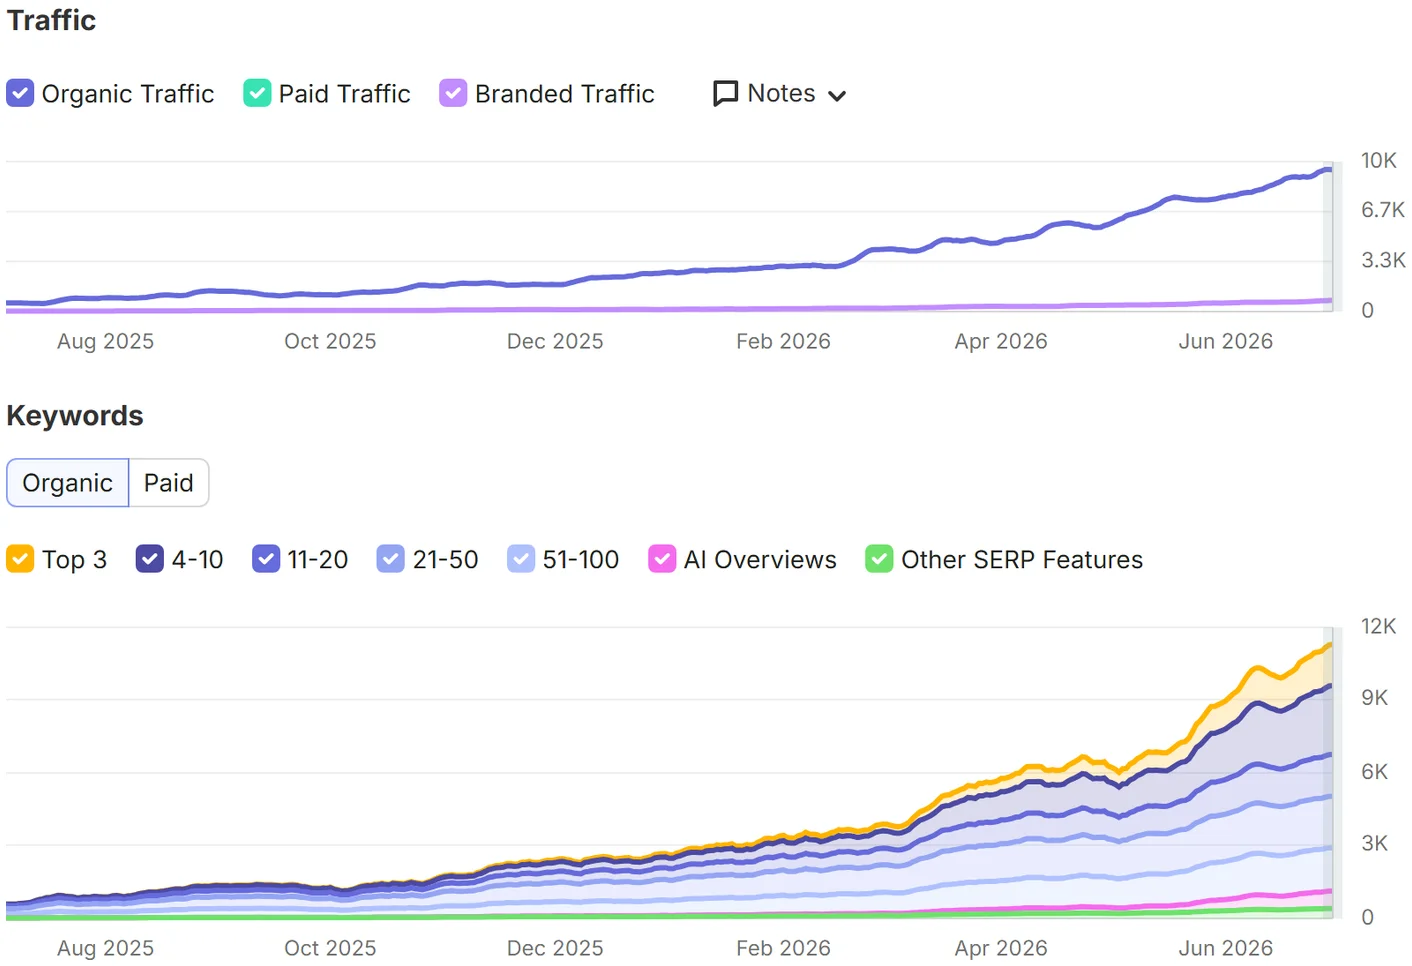This screenshot has height=966, width=1412.
Task: Click the AI Overviews label text
Action: pyautogui.click(x=760, y=560)
